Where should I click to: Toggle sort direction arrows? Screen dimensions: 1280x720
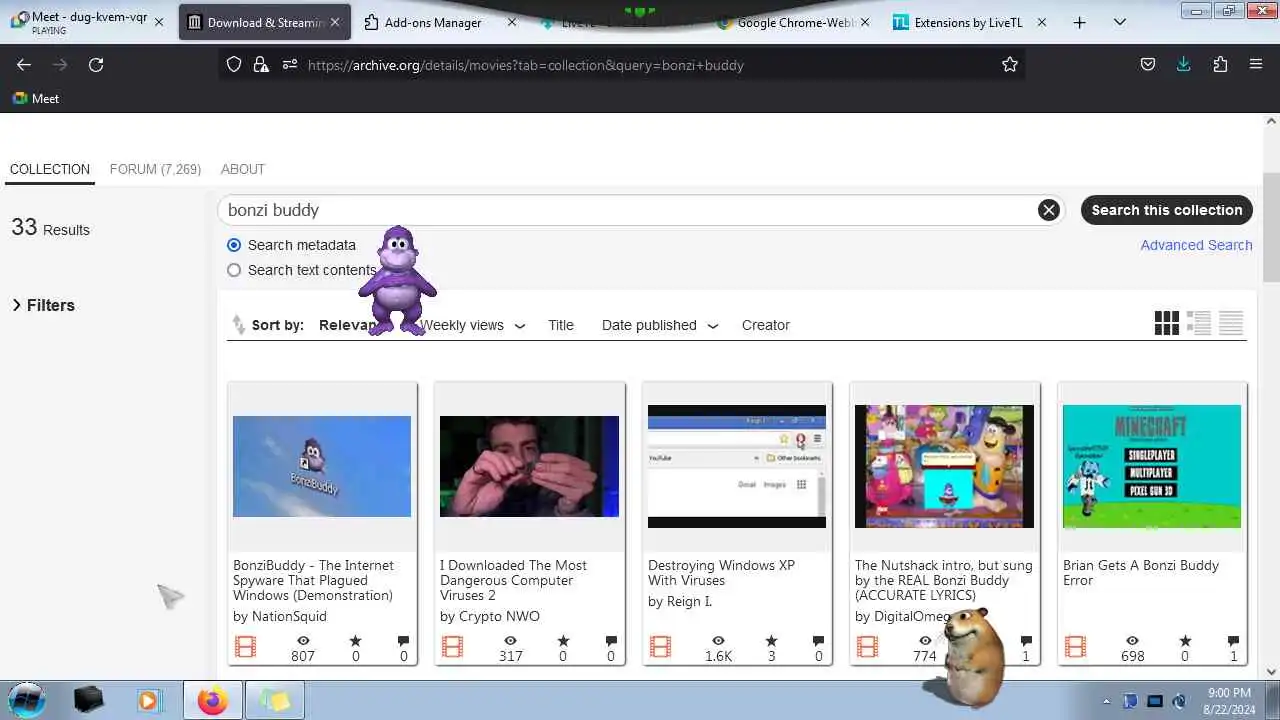pos(238,325)
